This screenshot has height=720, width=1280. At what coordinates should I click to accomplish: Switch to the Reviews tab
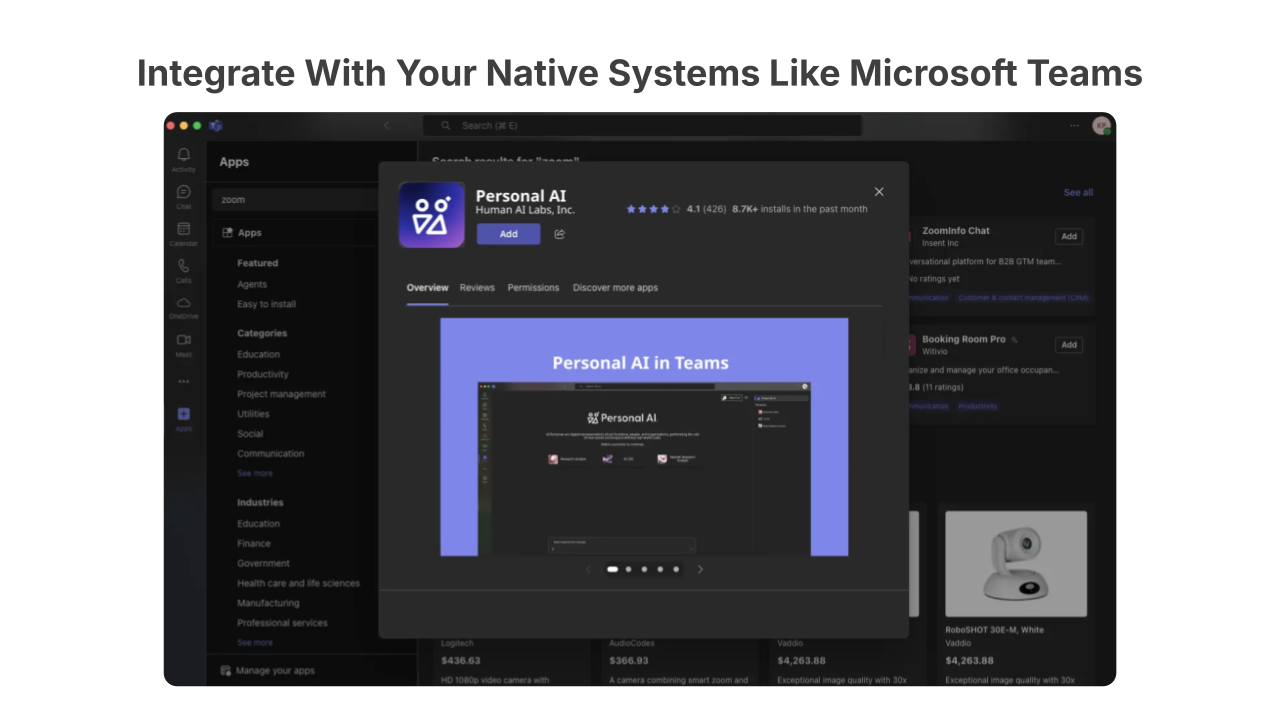tap(477, 287)
